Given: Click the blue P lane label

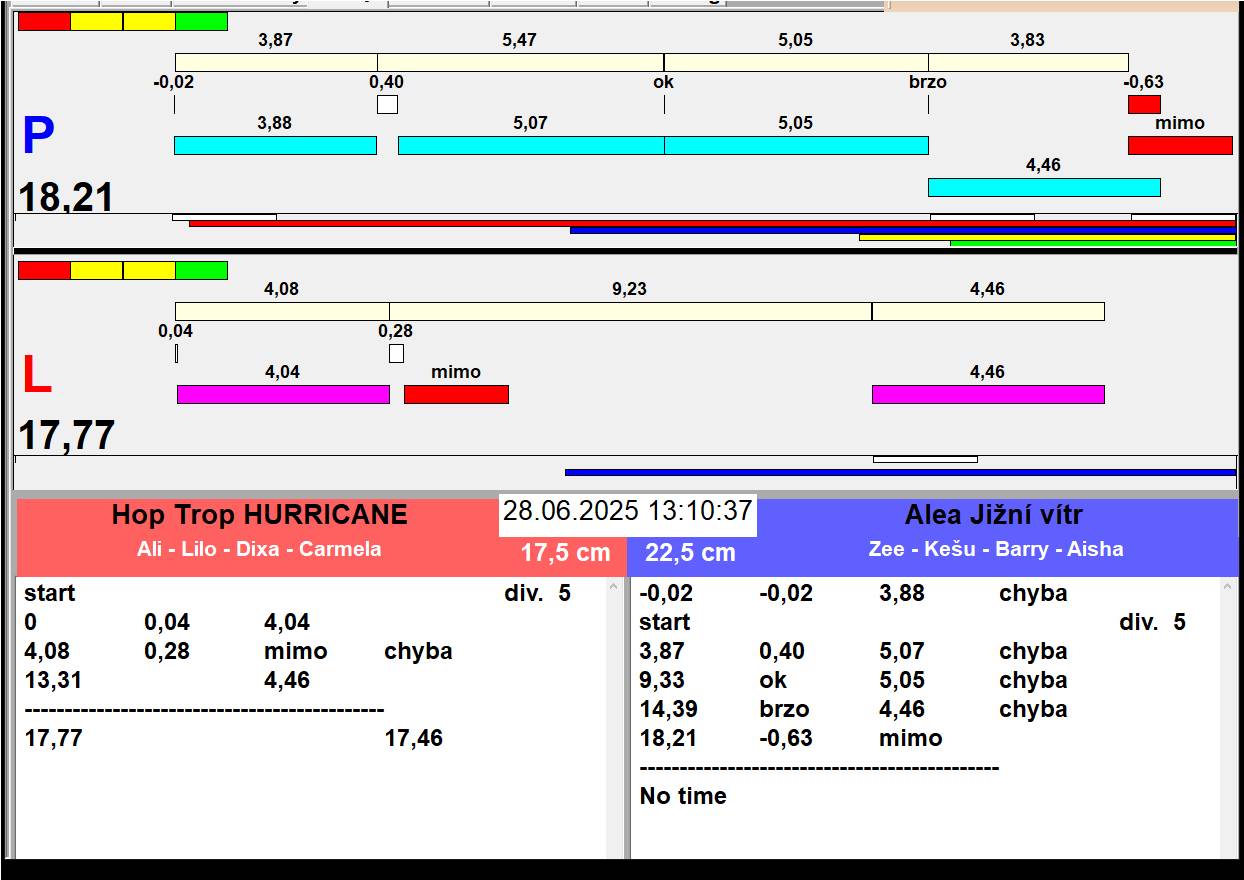Looking at the screenshot, I should click(38, 137).
